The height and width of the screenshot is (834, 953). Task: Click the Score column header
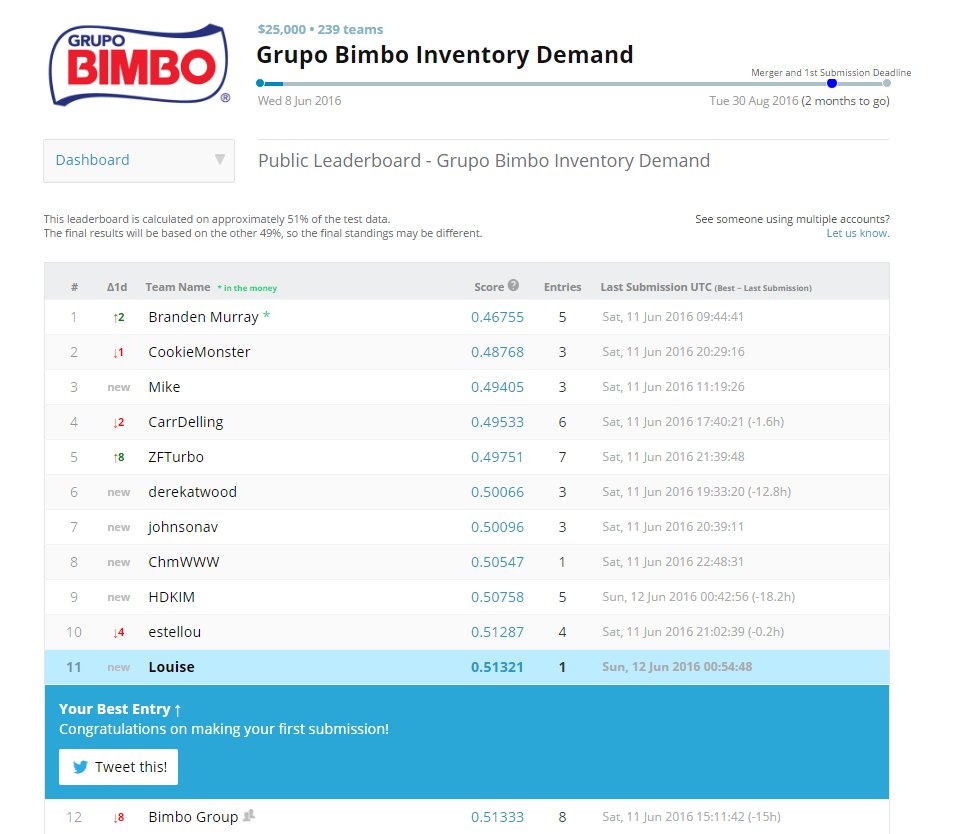(x=489, y=287)
